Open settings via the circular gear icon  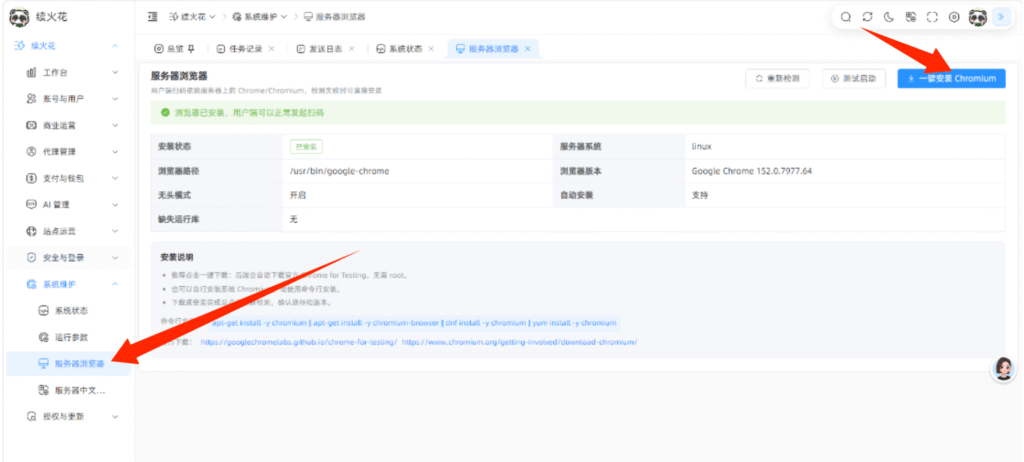click(x=953, y=18)
